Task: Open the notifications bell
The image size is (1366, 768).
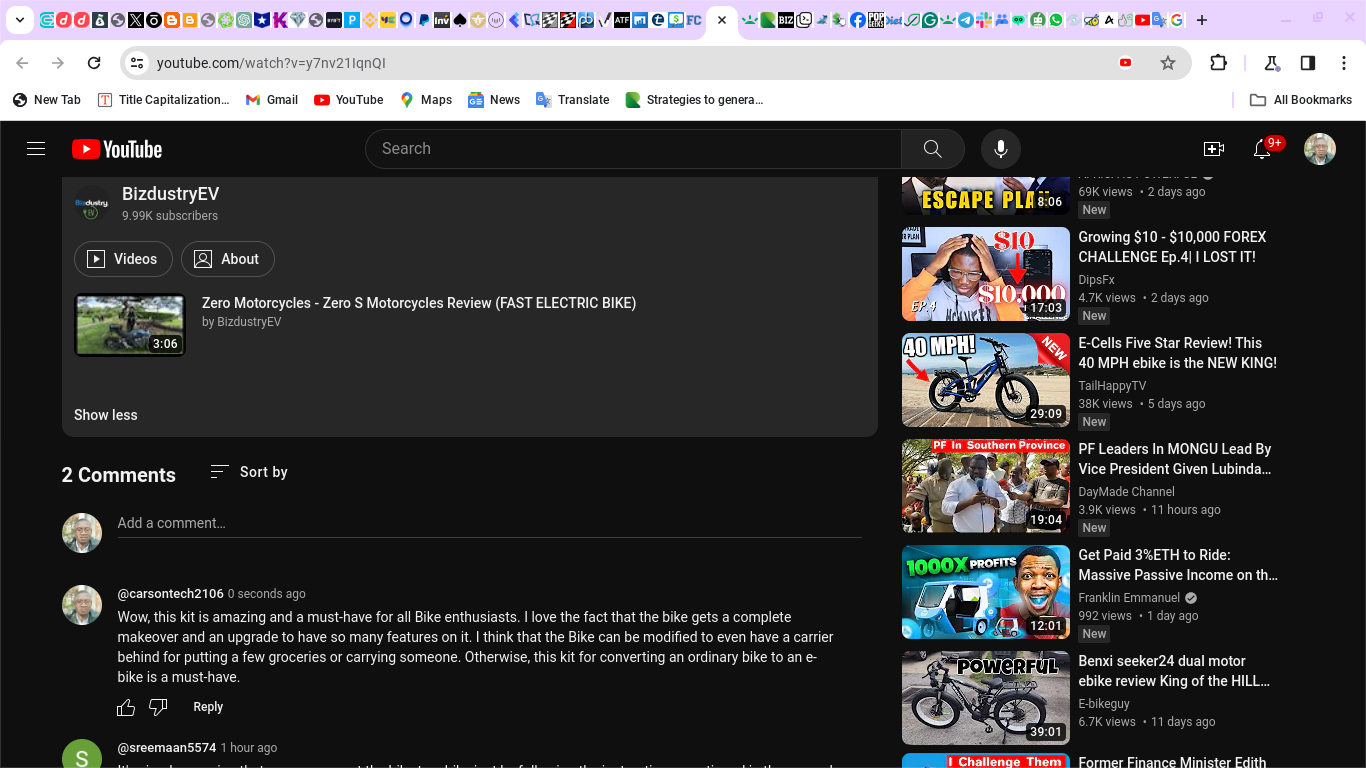Action: [x=1262, y=149]
